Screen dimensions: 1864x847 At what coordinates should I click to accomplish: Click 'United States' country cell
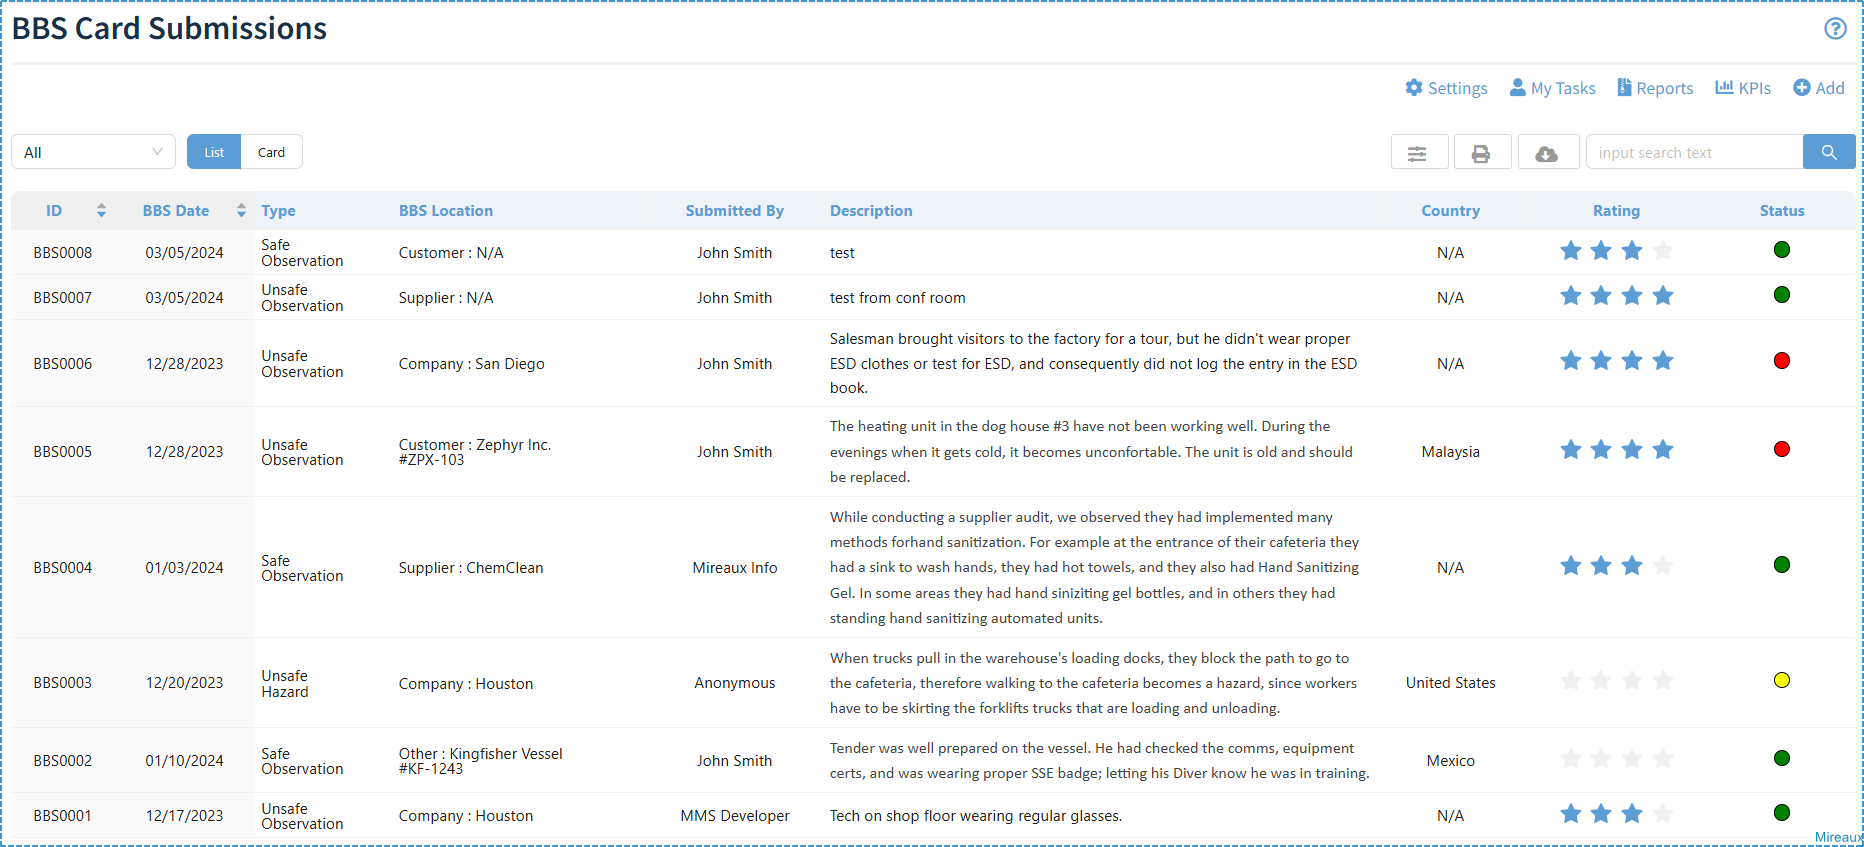tap(1450, 683)
